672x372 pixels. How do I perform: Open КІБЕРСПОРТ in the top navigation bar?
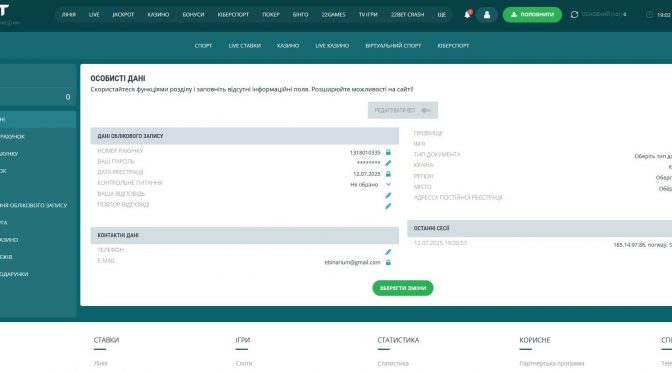pyautogui.click(x=233, y=15)
